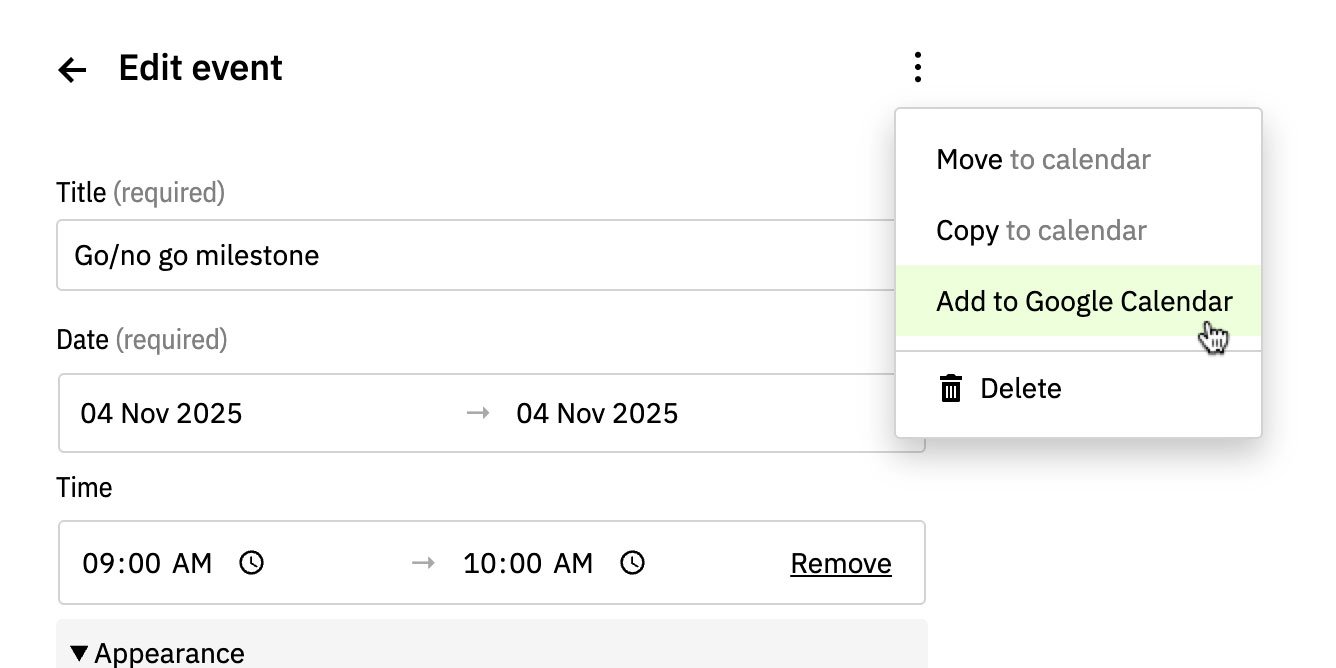Click the trash icon beside Delete
This screenshot has width=1336, height=668.
(952, 388)
